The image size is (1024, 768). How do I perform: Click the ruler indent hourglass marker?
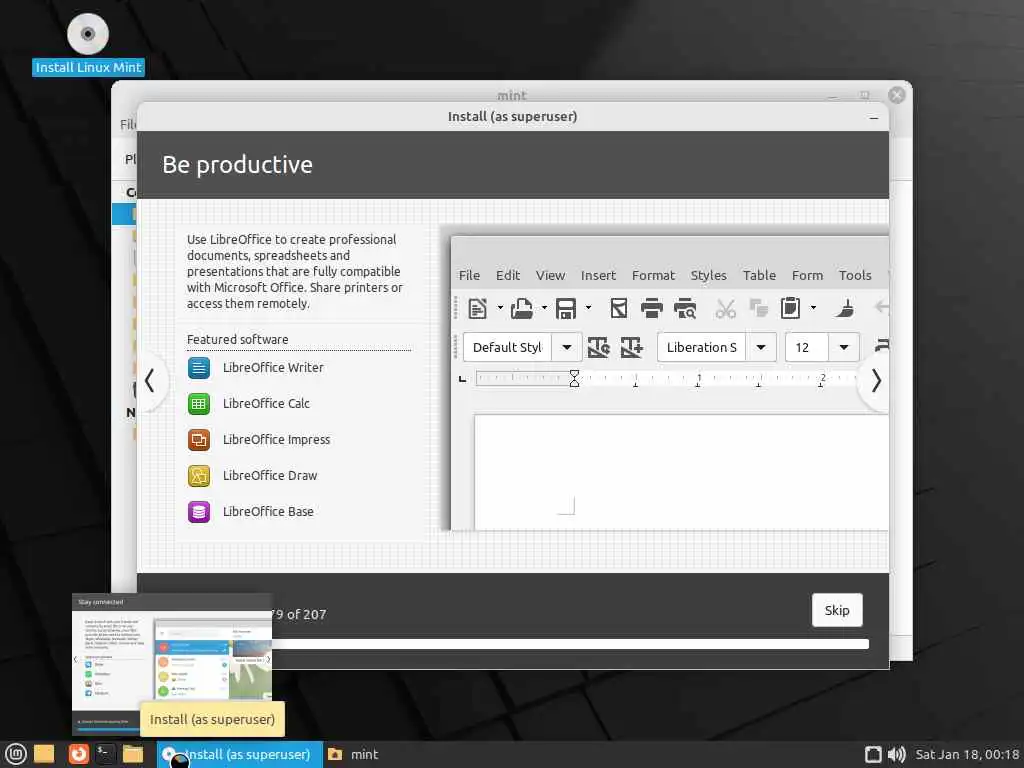[x=574, y=378]
